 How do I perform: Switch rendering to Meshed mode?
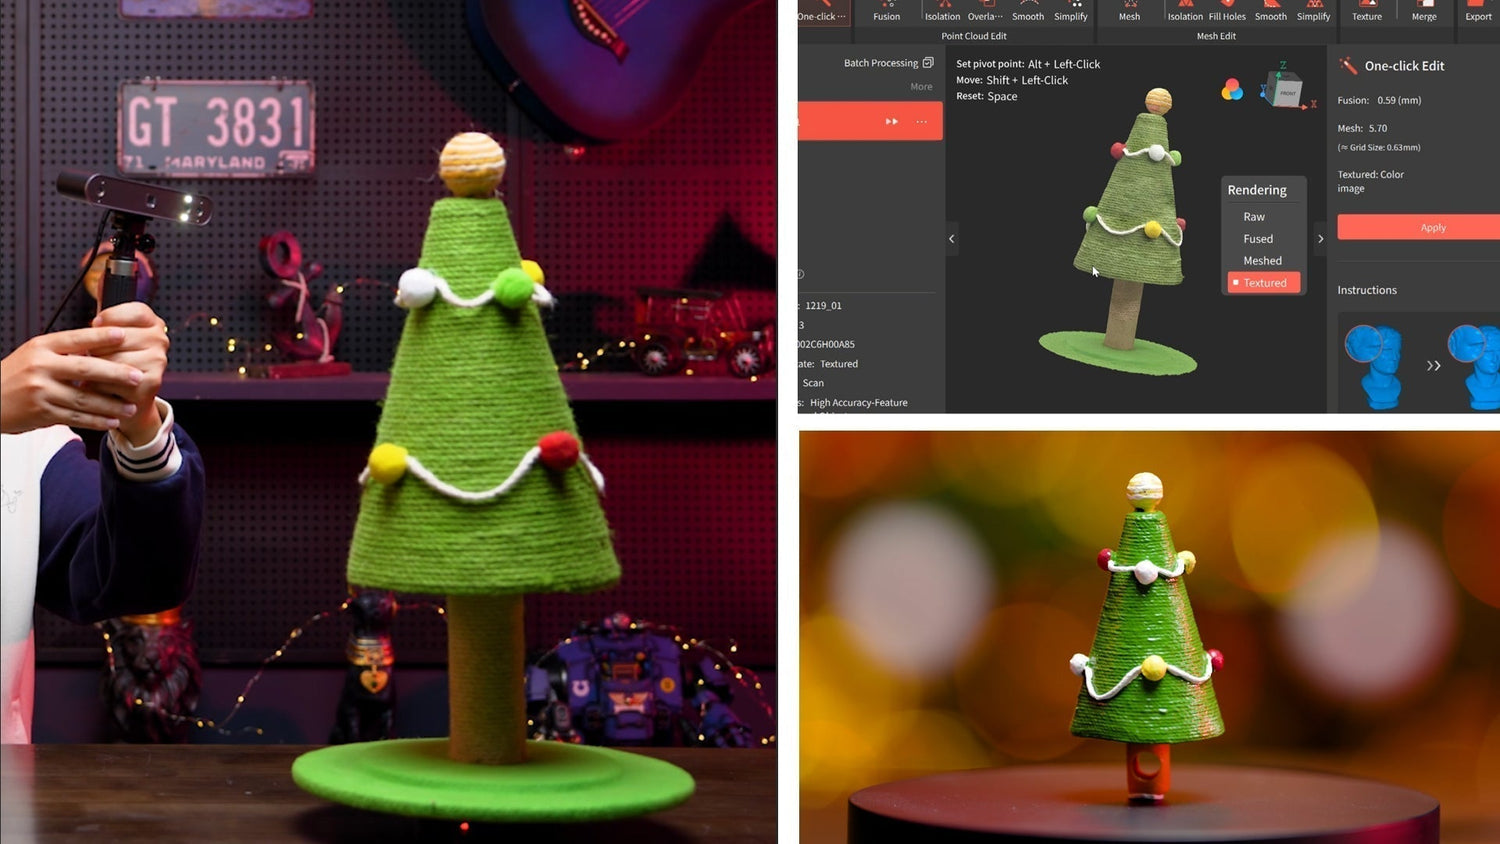pos(1262,260)
